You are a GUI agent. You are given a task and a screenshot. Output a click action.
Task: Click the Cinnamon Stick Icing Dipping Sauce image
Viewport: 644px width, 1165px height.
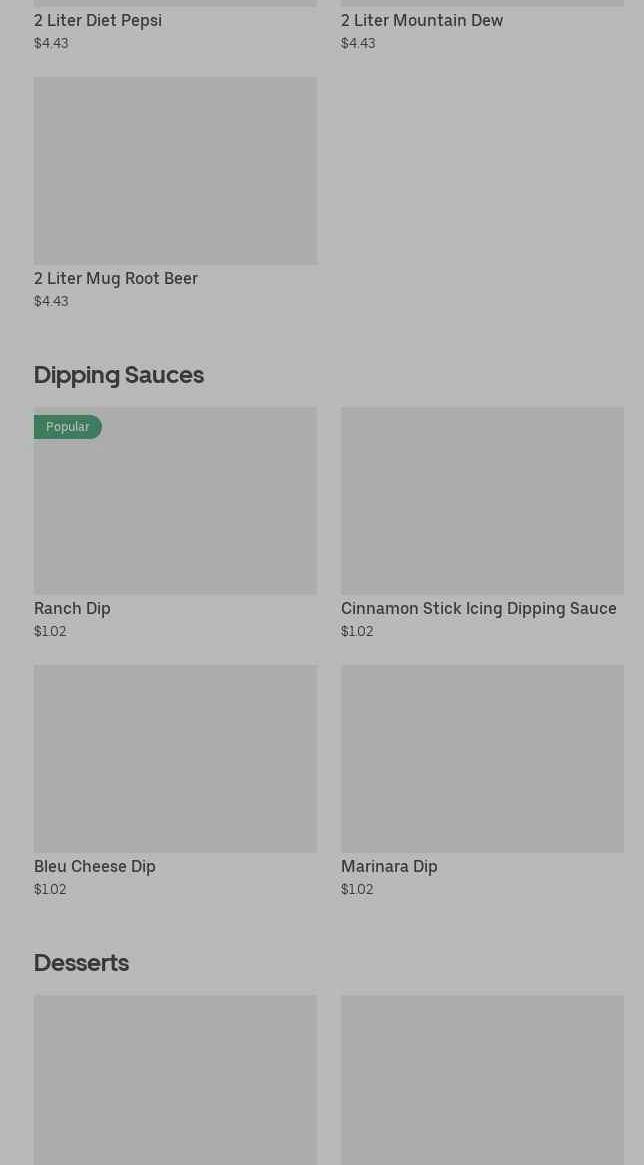(x=482, y=500)
